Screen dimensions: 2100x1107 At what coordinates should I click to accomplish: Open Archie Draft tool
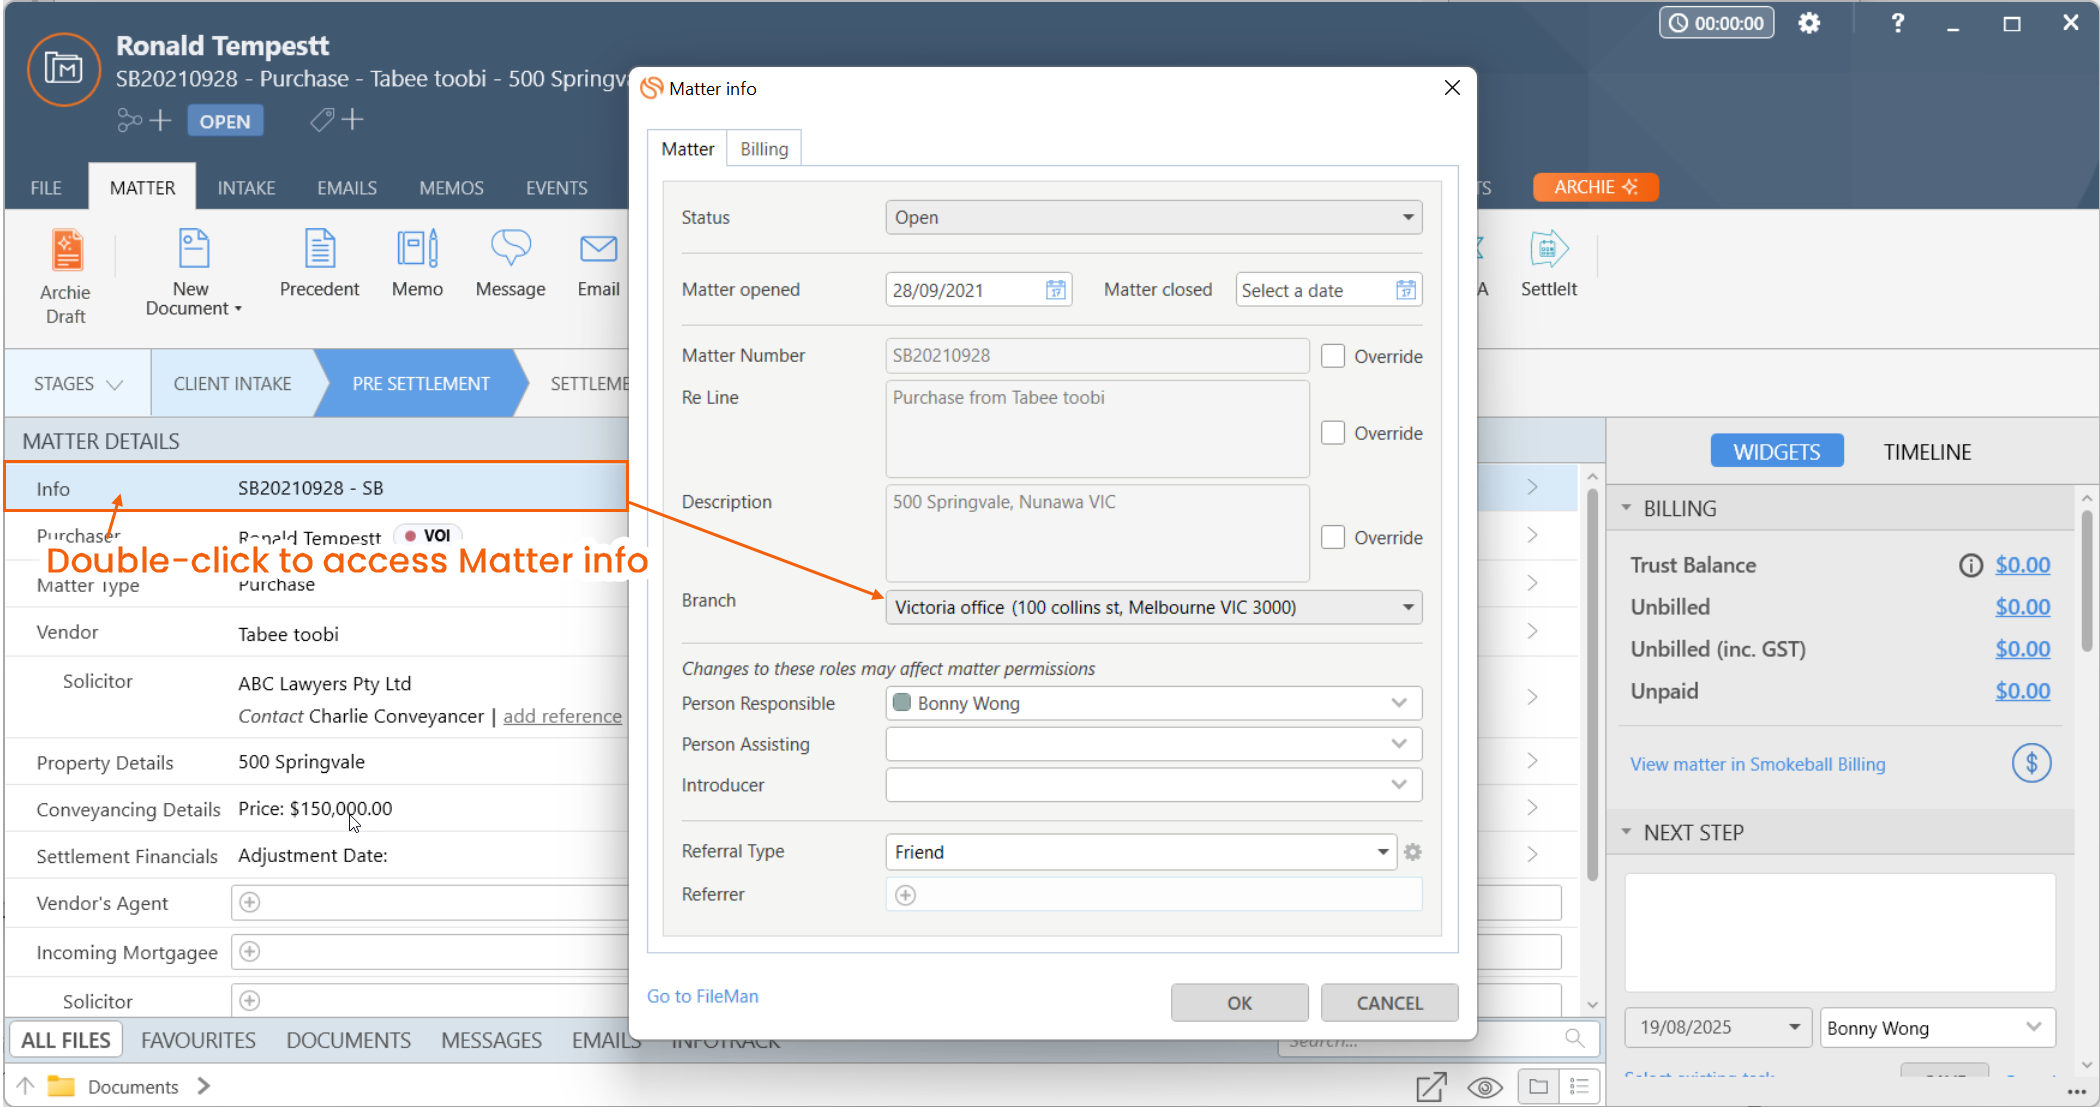click(x=66, y=277)
